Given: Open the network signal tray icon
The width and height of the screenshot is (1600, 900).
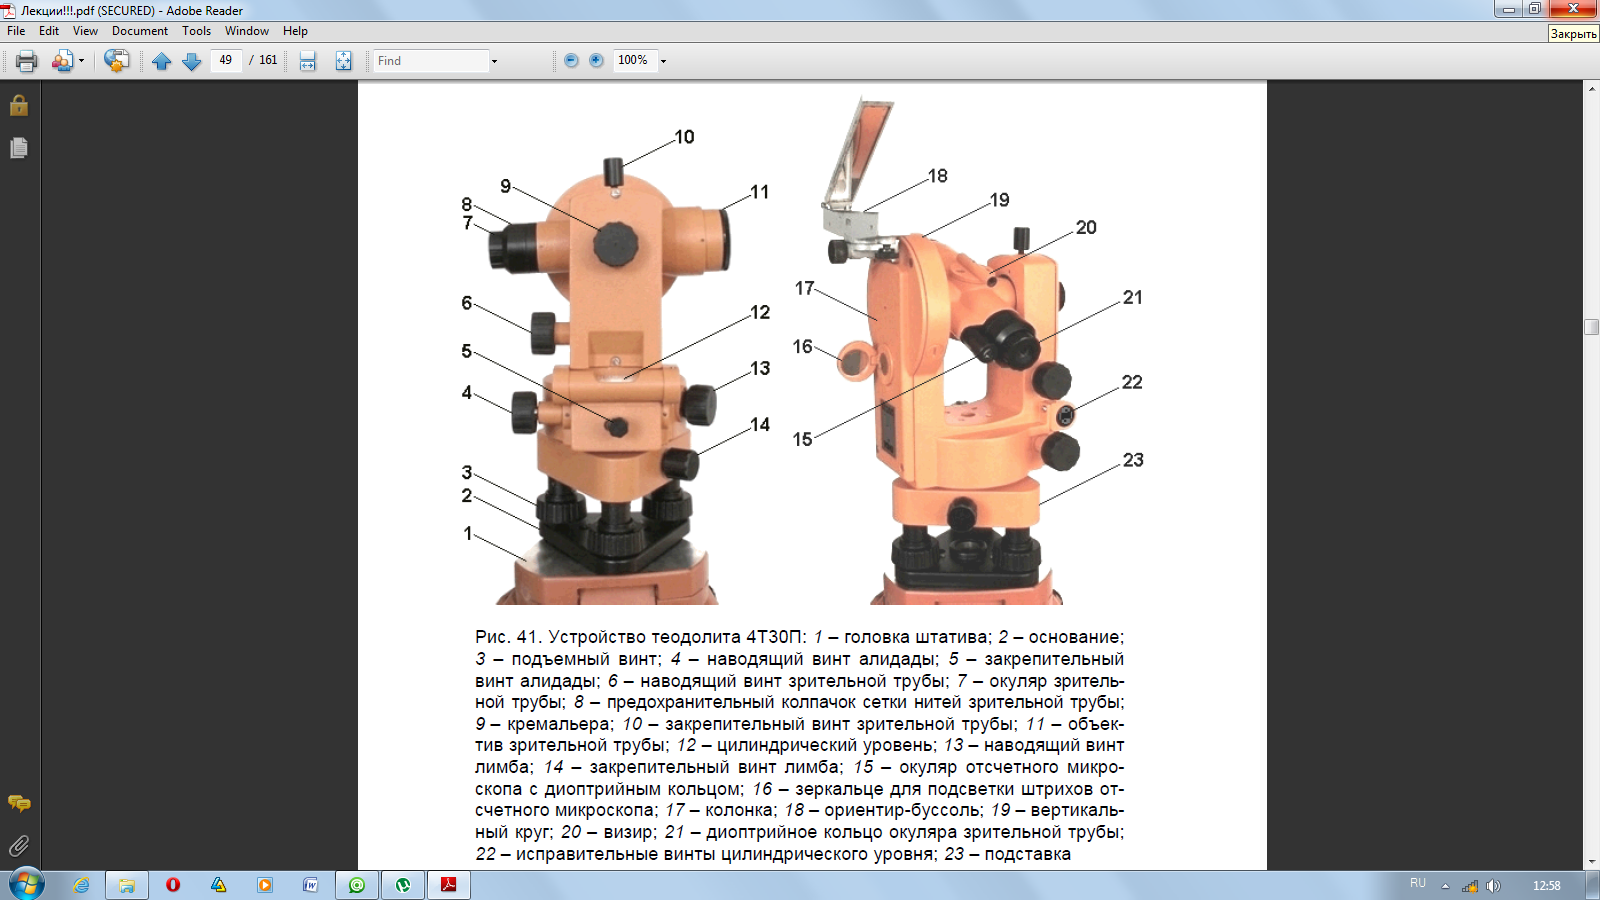Looking at the screenshot, I should pos(1470,886).
